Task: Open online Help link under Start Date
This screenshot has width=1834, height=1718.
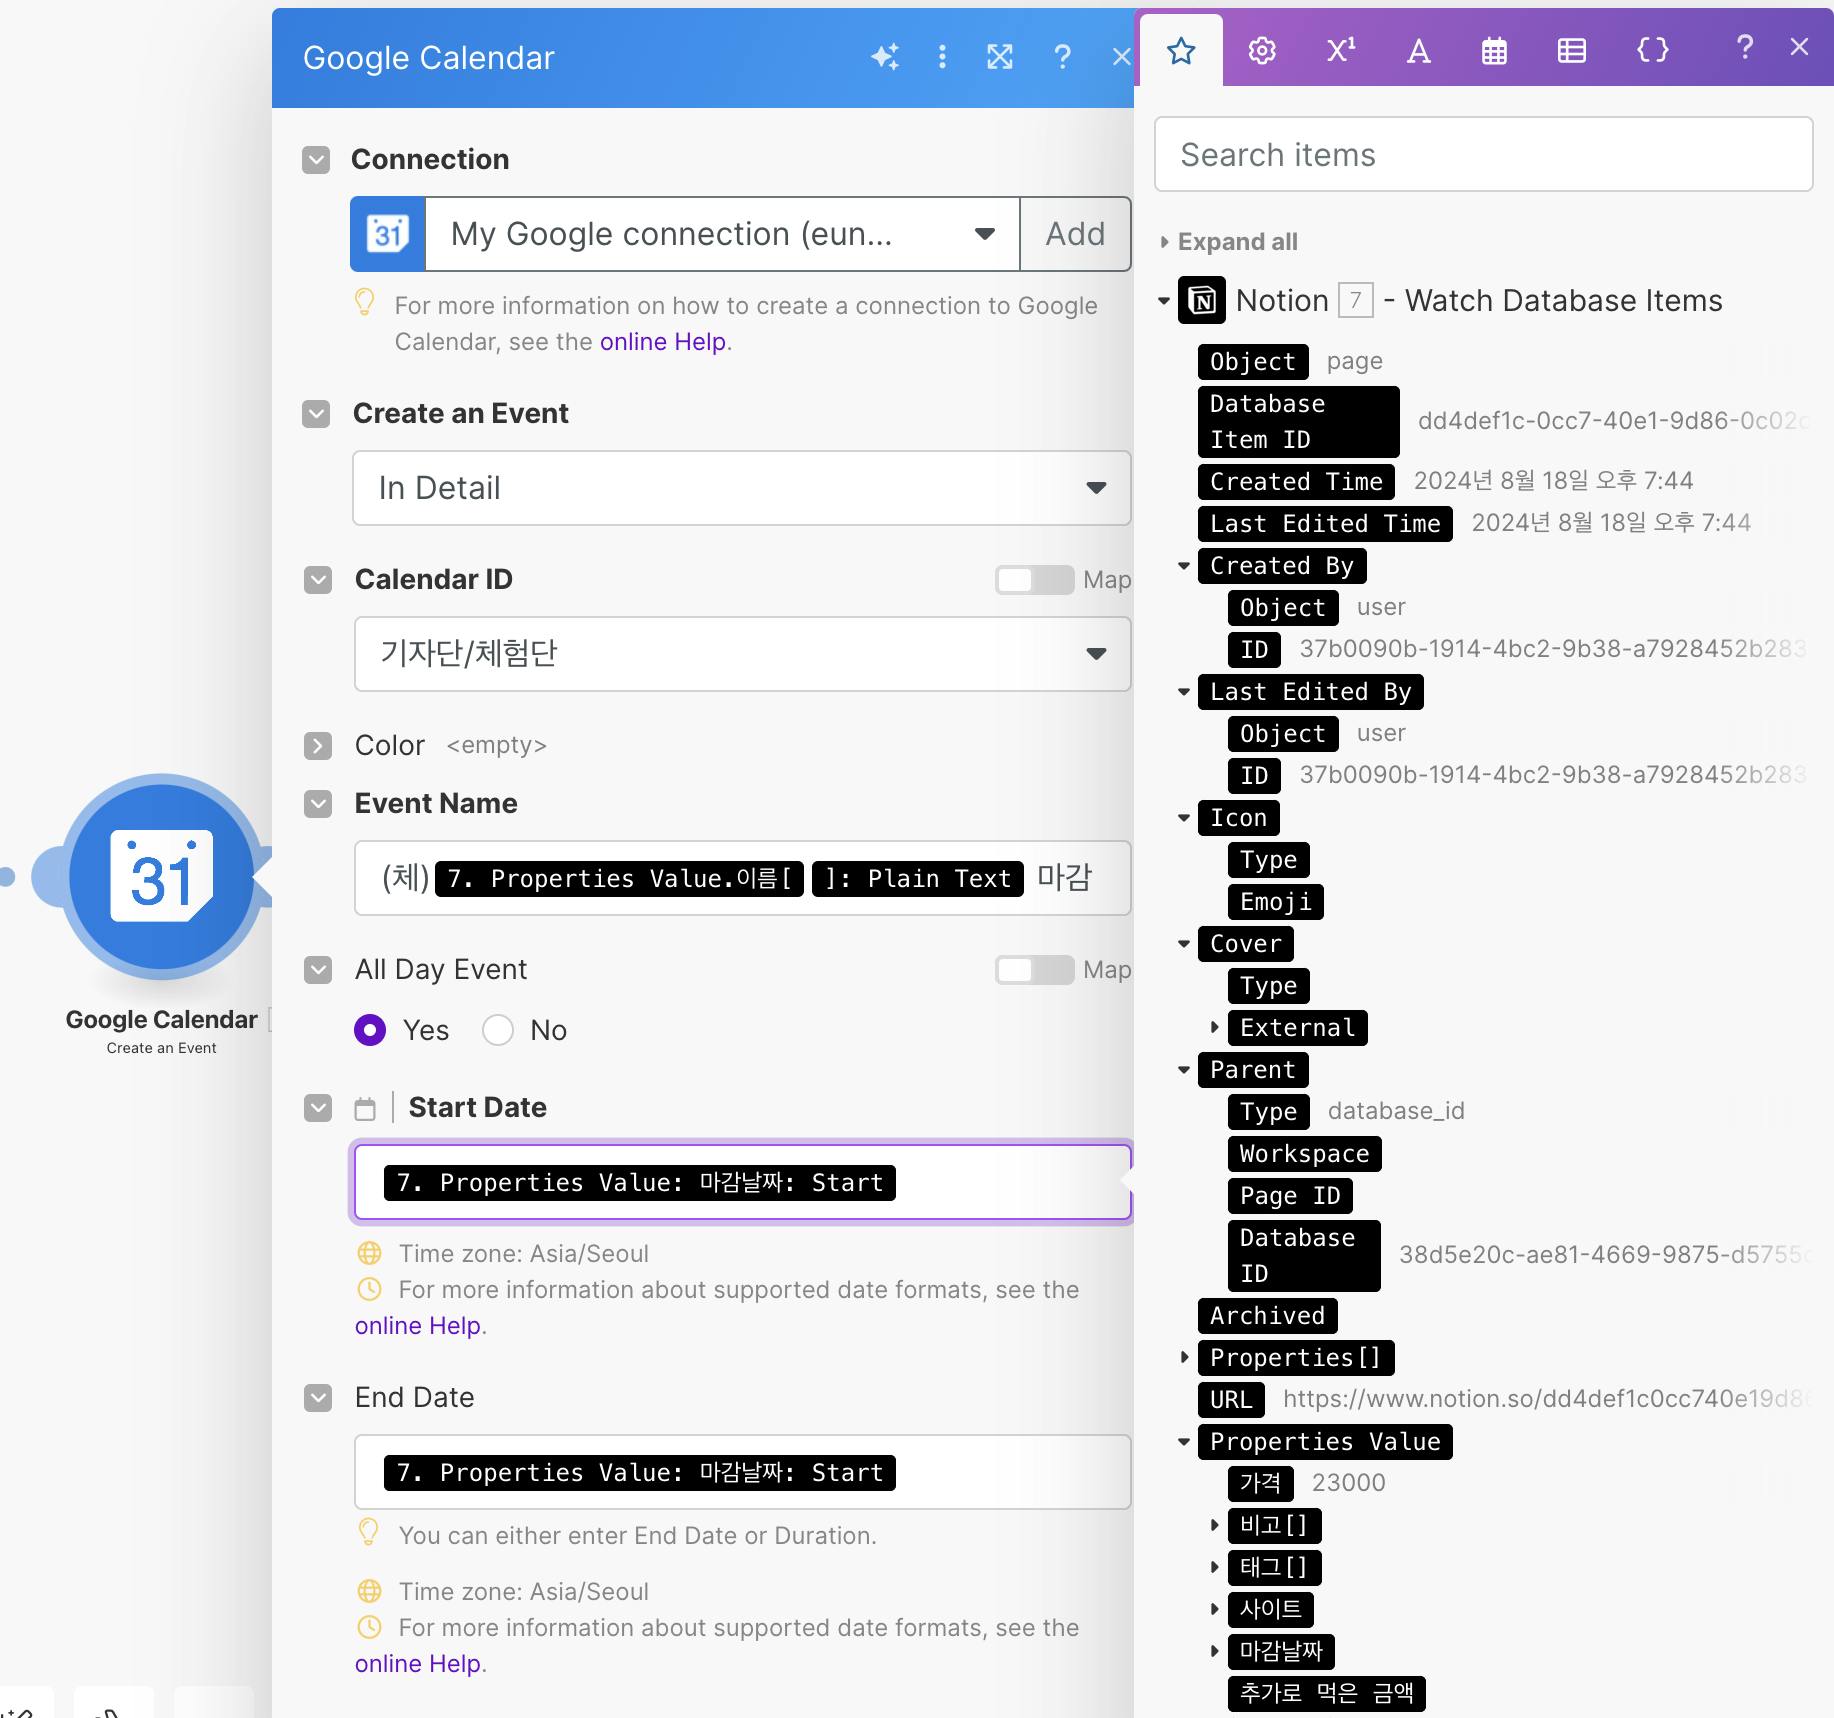Action: tap(418, 1326)
